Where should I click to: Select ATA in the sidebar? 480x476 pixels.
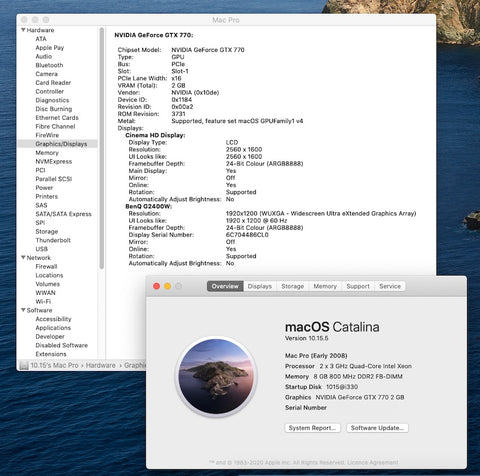pyautogui.click(x=41, y=39)
